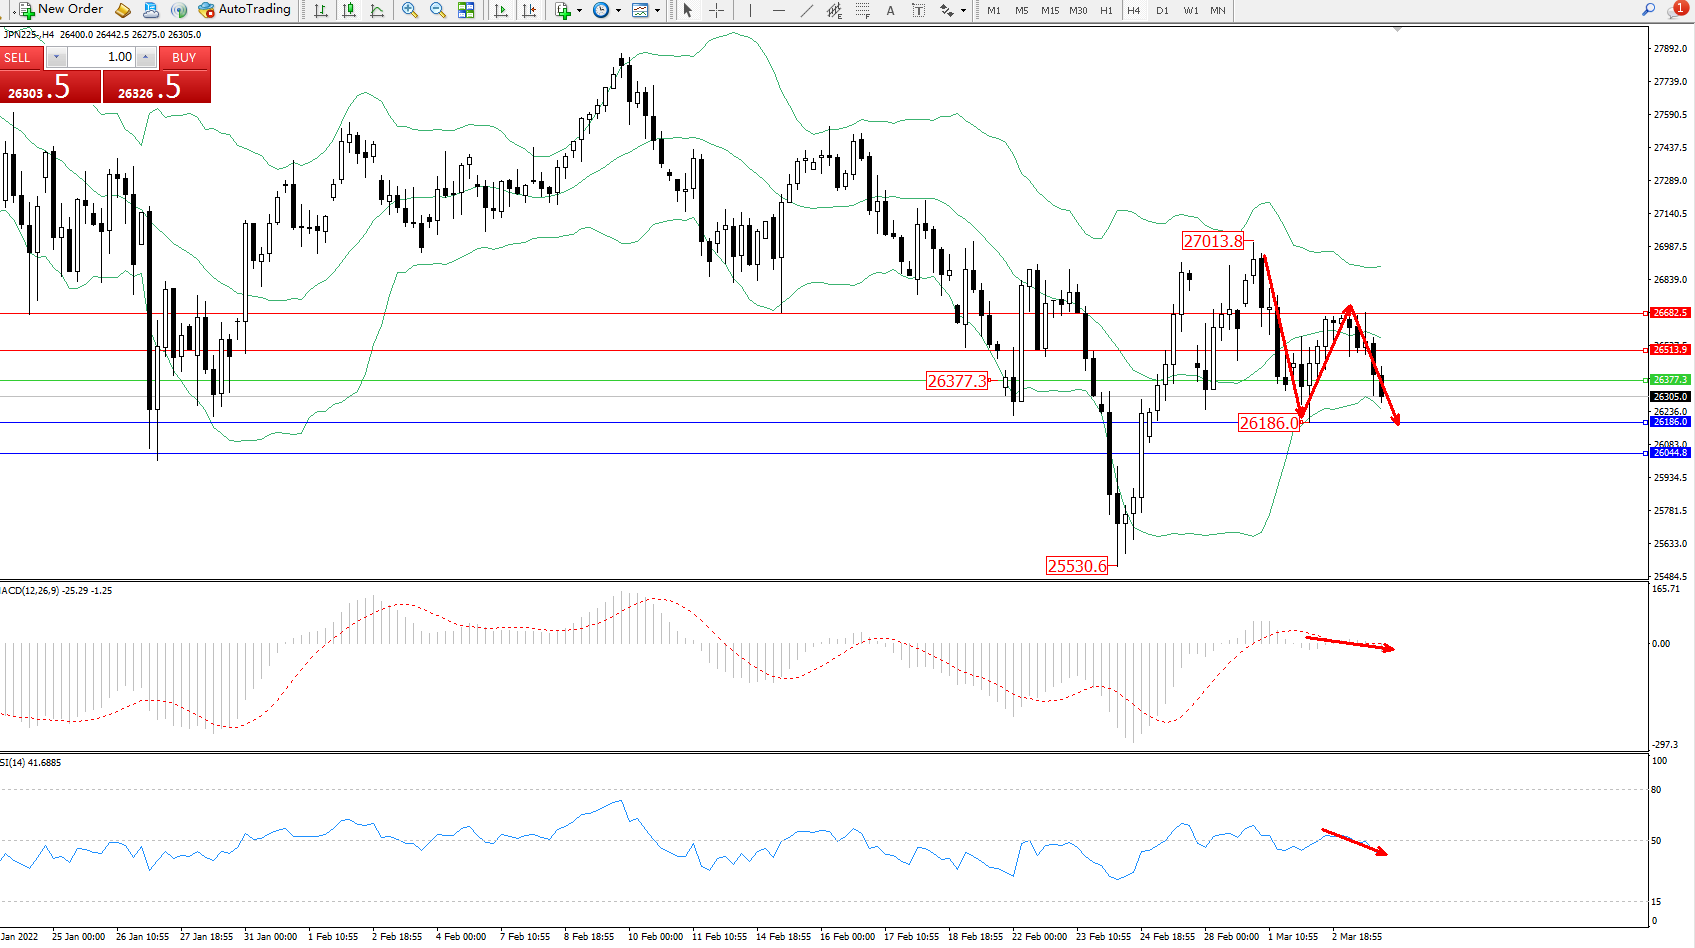Zoom in on the chart

click(x=410, y=10)
